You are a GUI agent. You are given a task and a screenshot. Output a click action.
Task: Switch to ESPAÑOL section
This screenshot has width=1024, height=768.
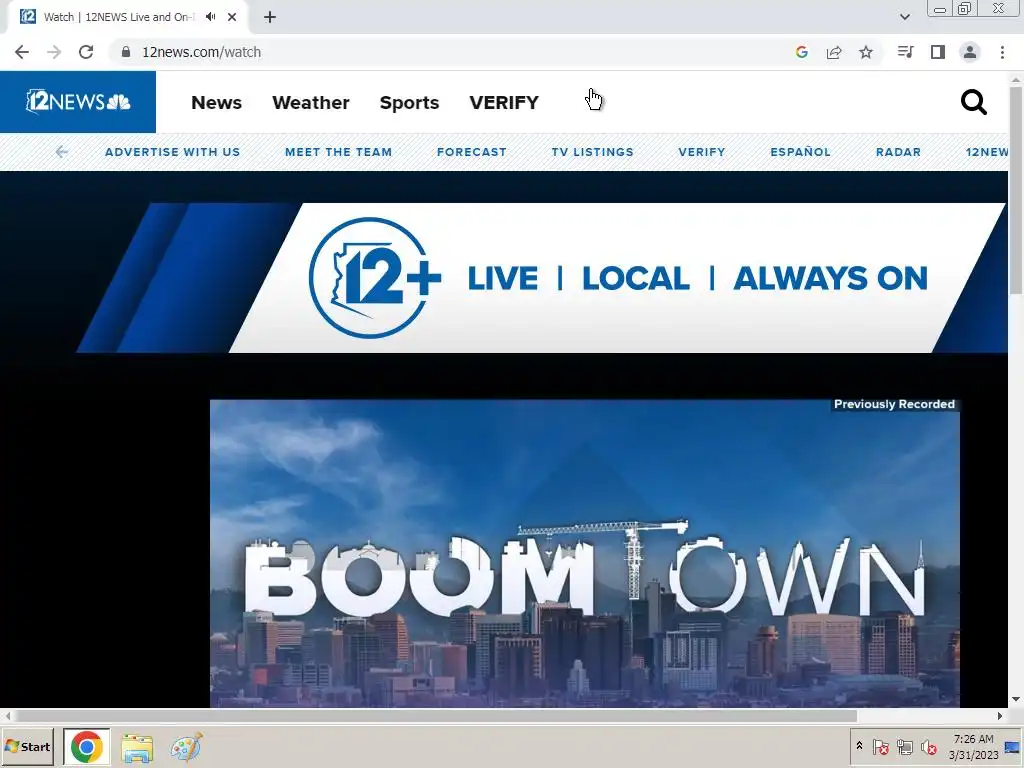[x=800, y=152]
